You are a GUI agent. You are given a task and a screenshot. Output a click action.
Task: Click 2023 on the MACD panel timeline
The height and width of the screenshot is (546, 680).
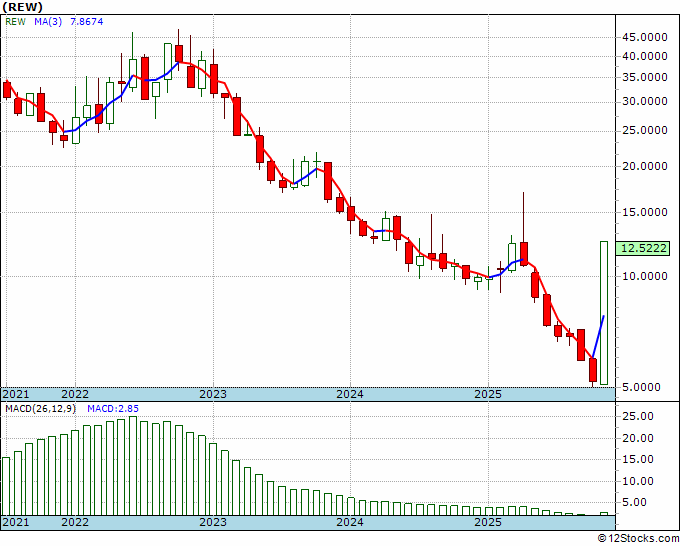(212, 522)
